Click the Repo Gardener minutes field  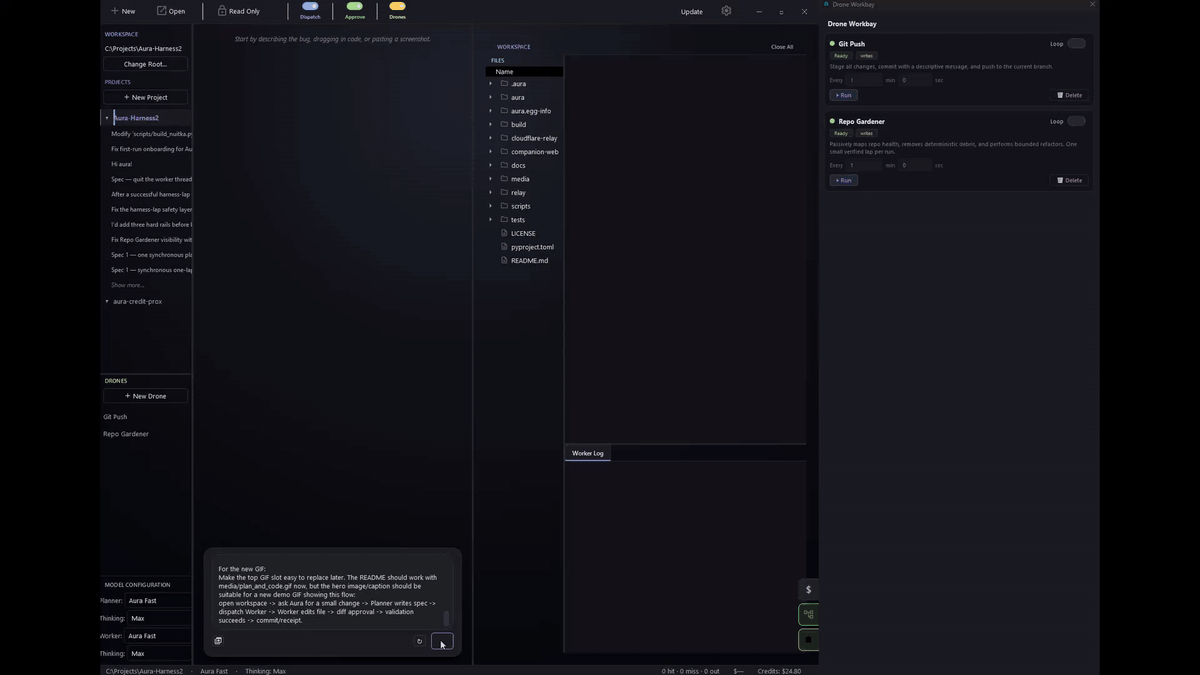(865, 165)
